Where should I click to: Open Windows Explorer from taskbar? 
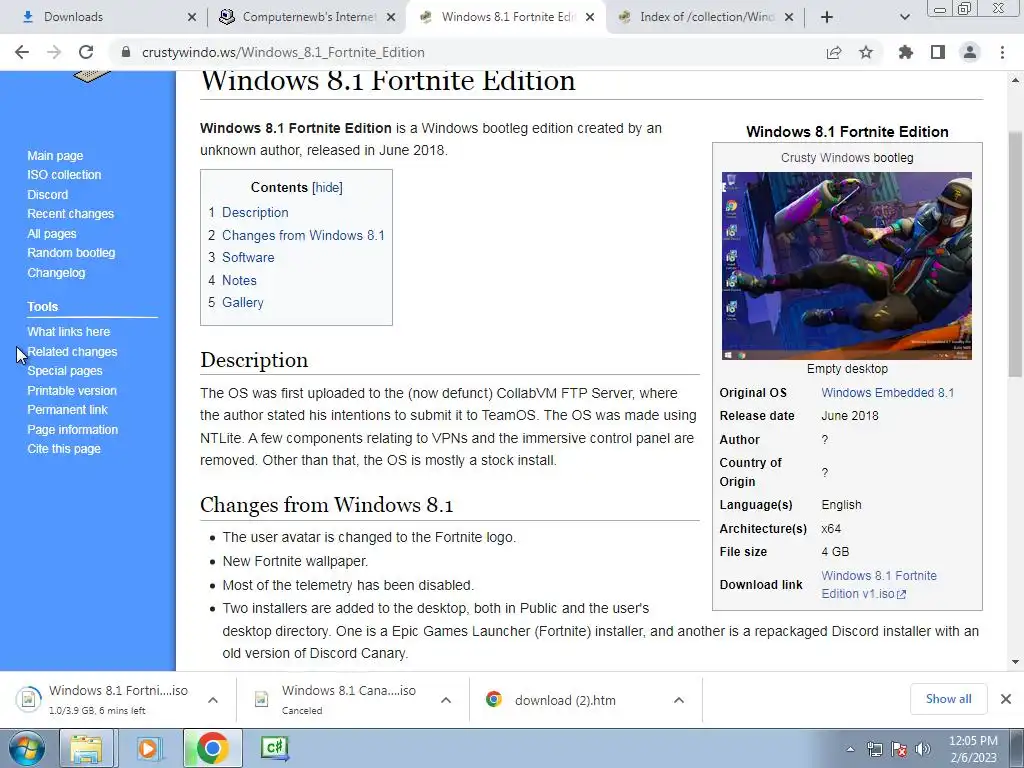click(87, 748)
